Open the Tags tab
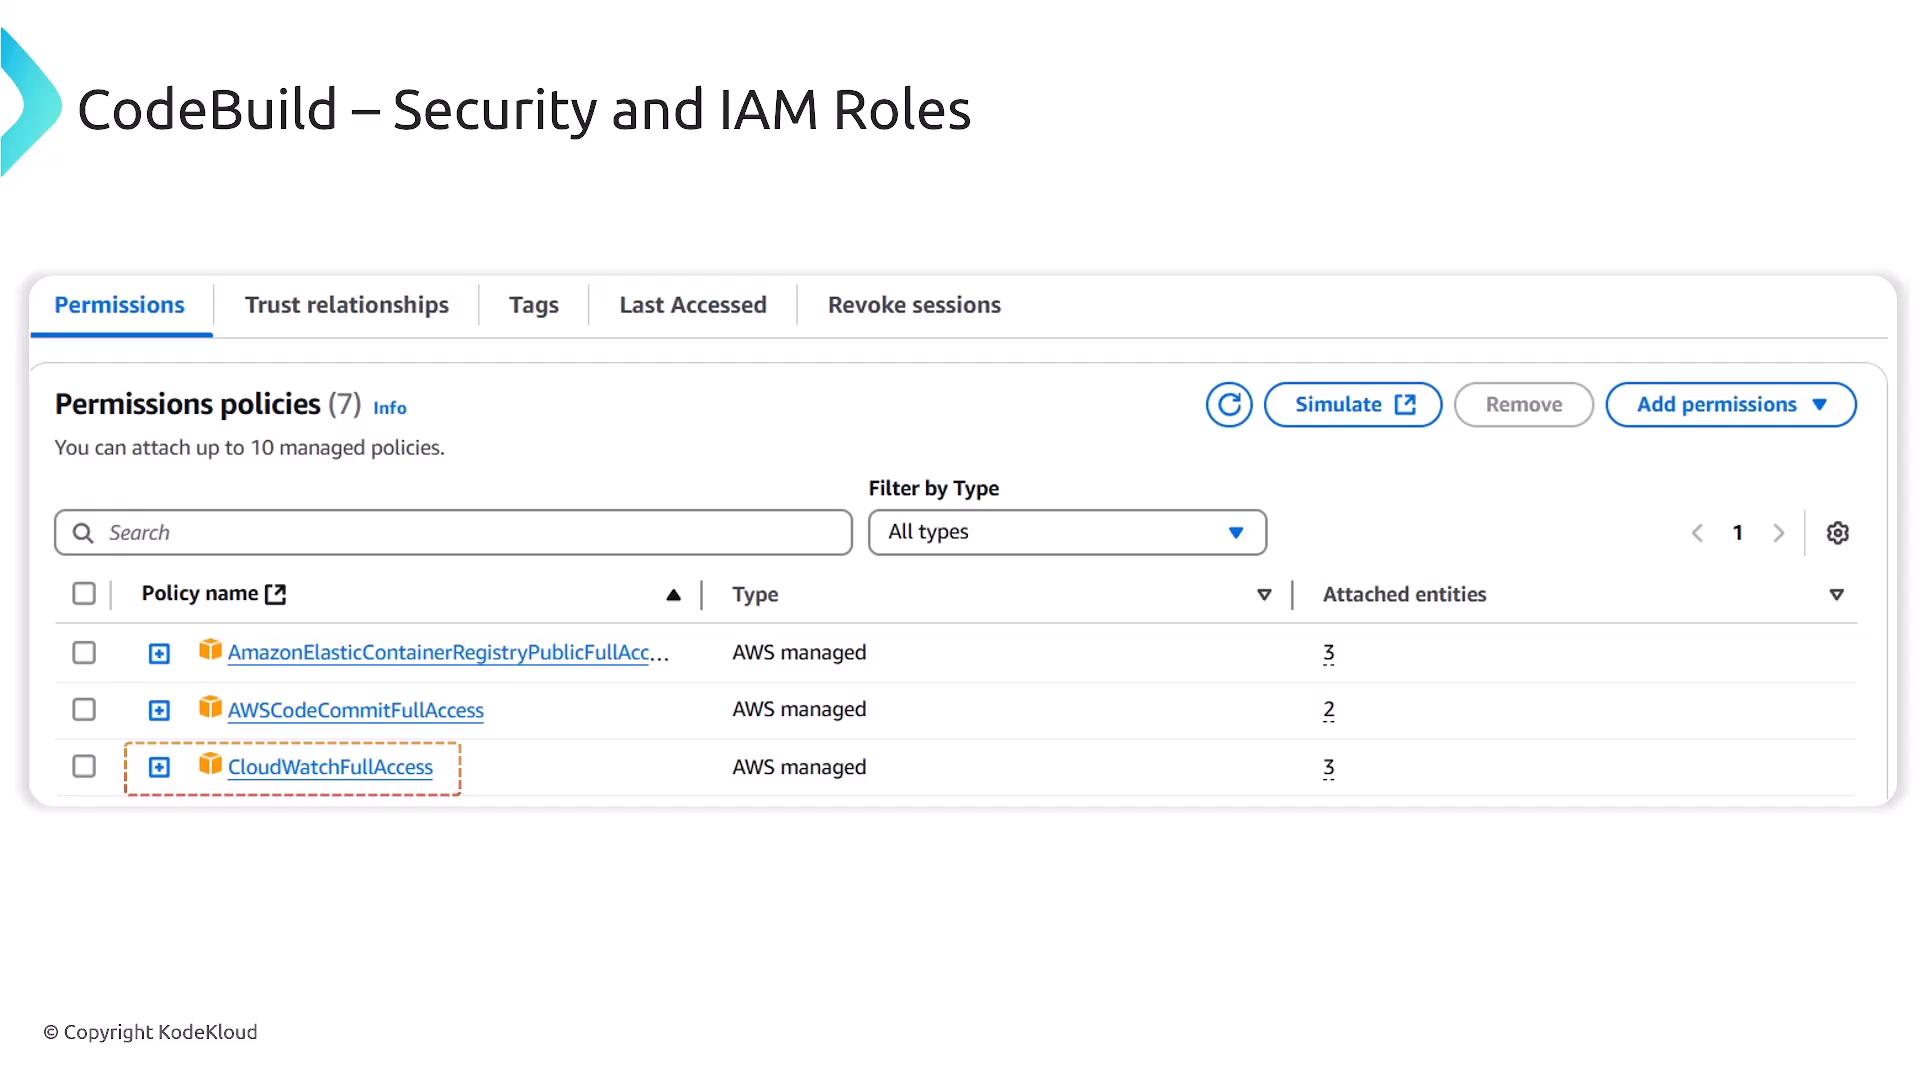This screenshot has height=1080, width=1920. [534, 305]
